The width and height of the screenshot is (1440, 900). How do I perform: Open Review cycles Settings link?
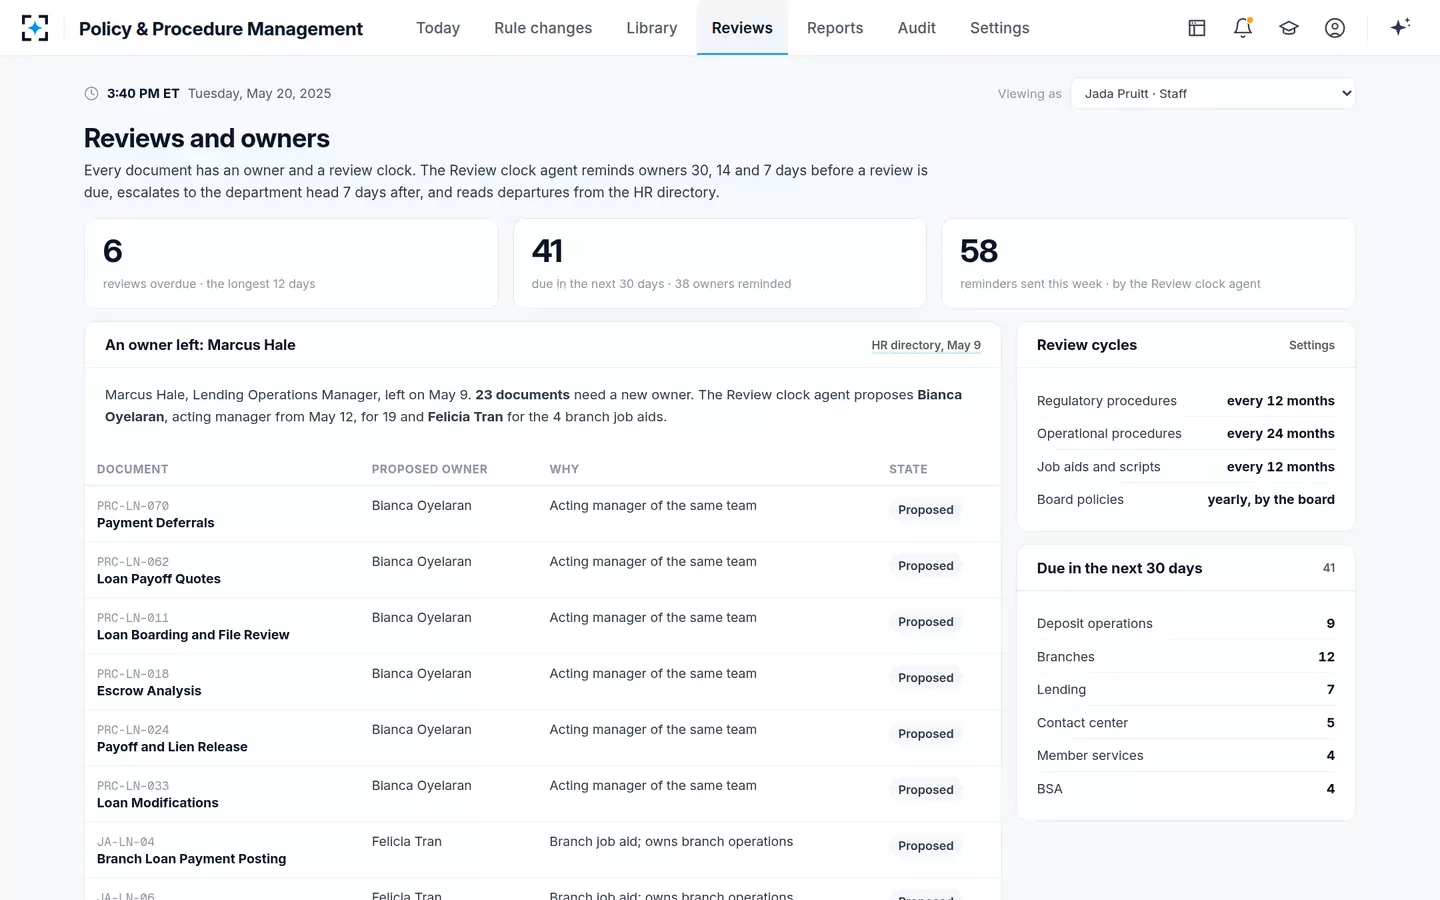(1312, 345)
